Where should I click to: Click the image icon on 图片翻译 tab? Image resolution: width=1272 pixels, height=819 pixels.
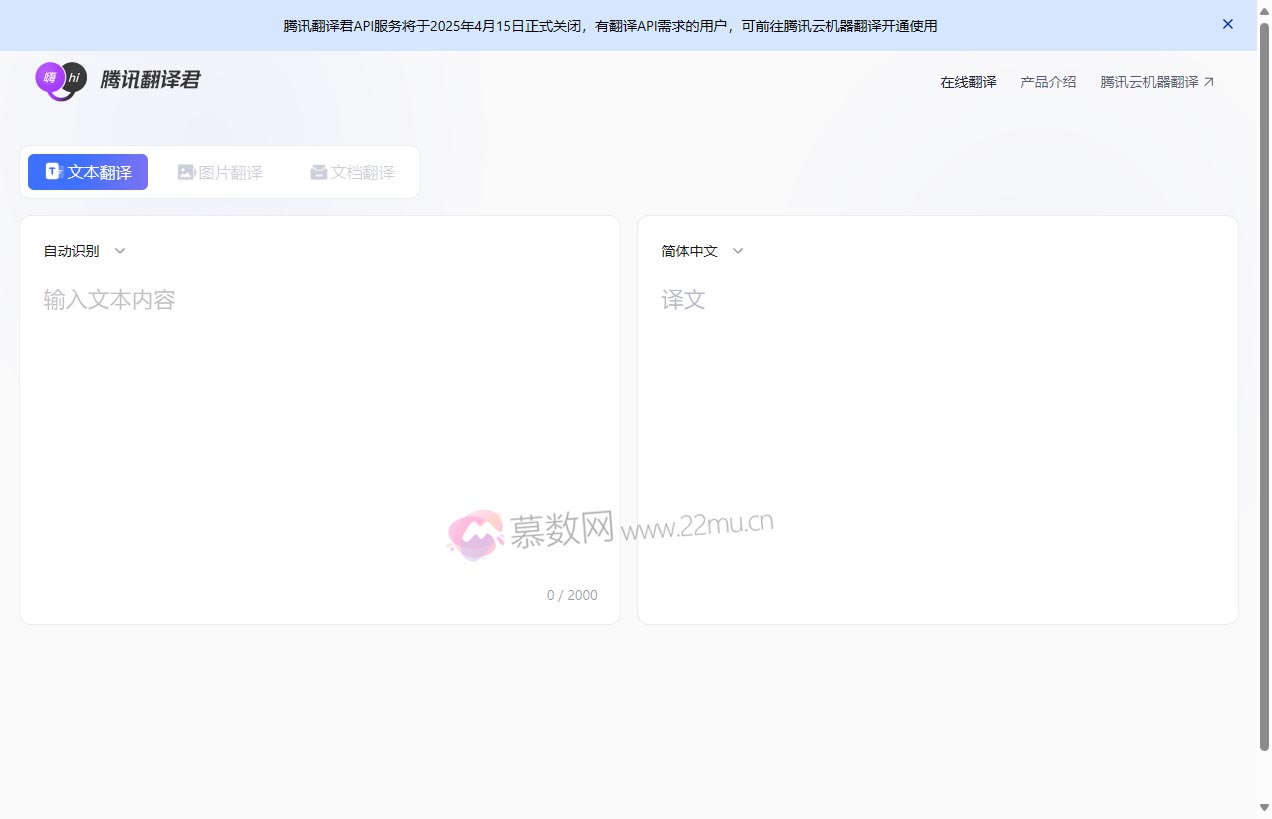coord(186,171)
